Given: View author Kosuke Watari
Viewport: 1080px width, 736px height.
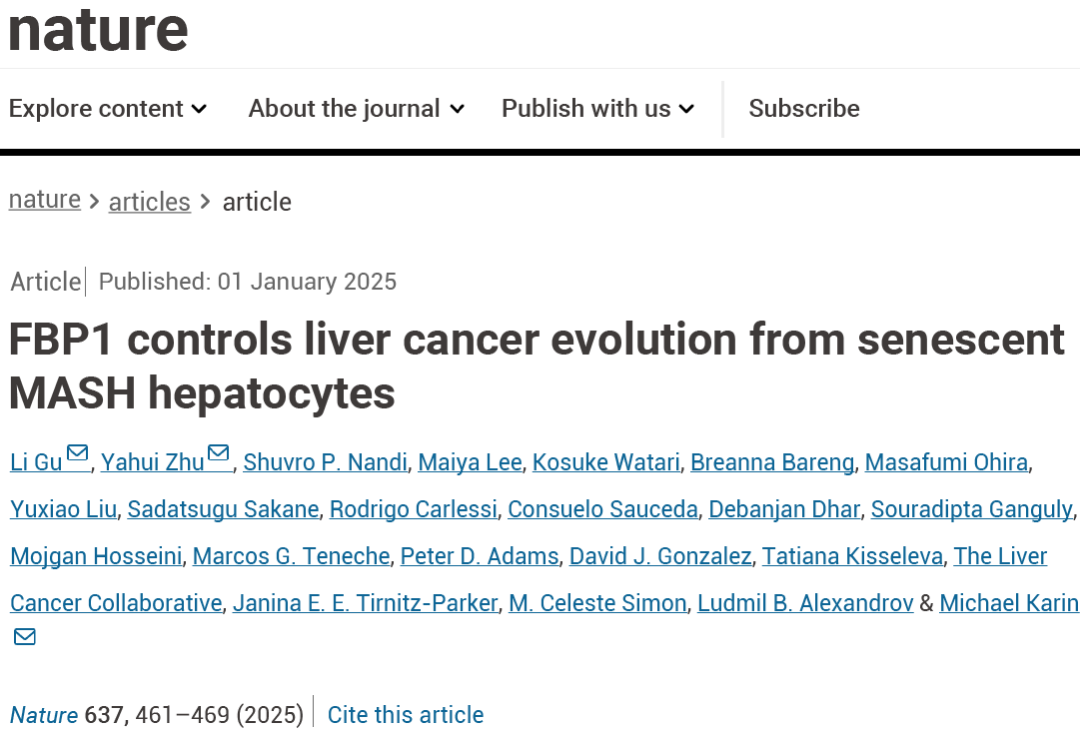Looking at the screenshot, I should coord(606,462).
